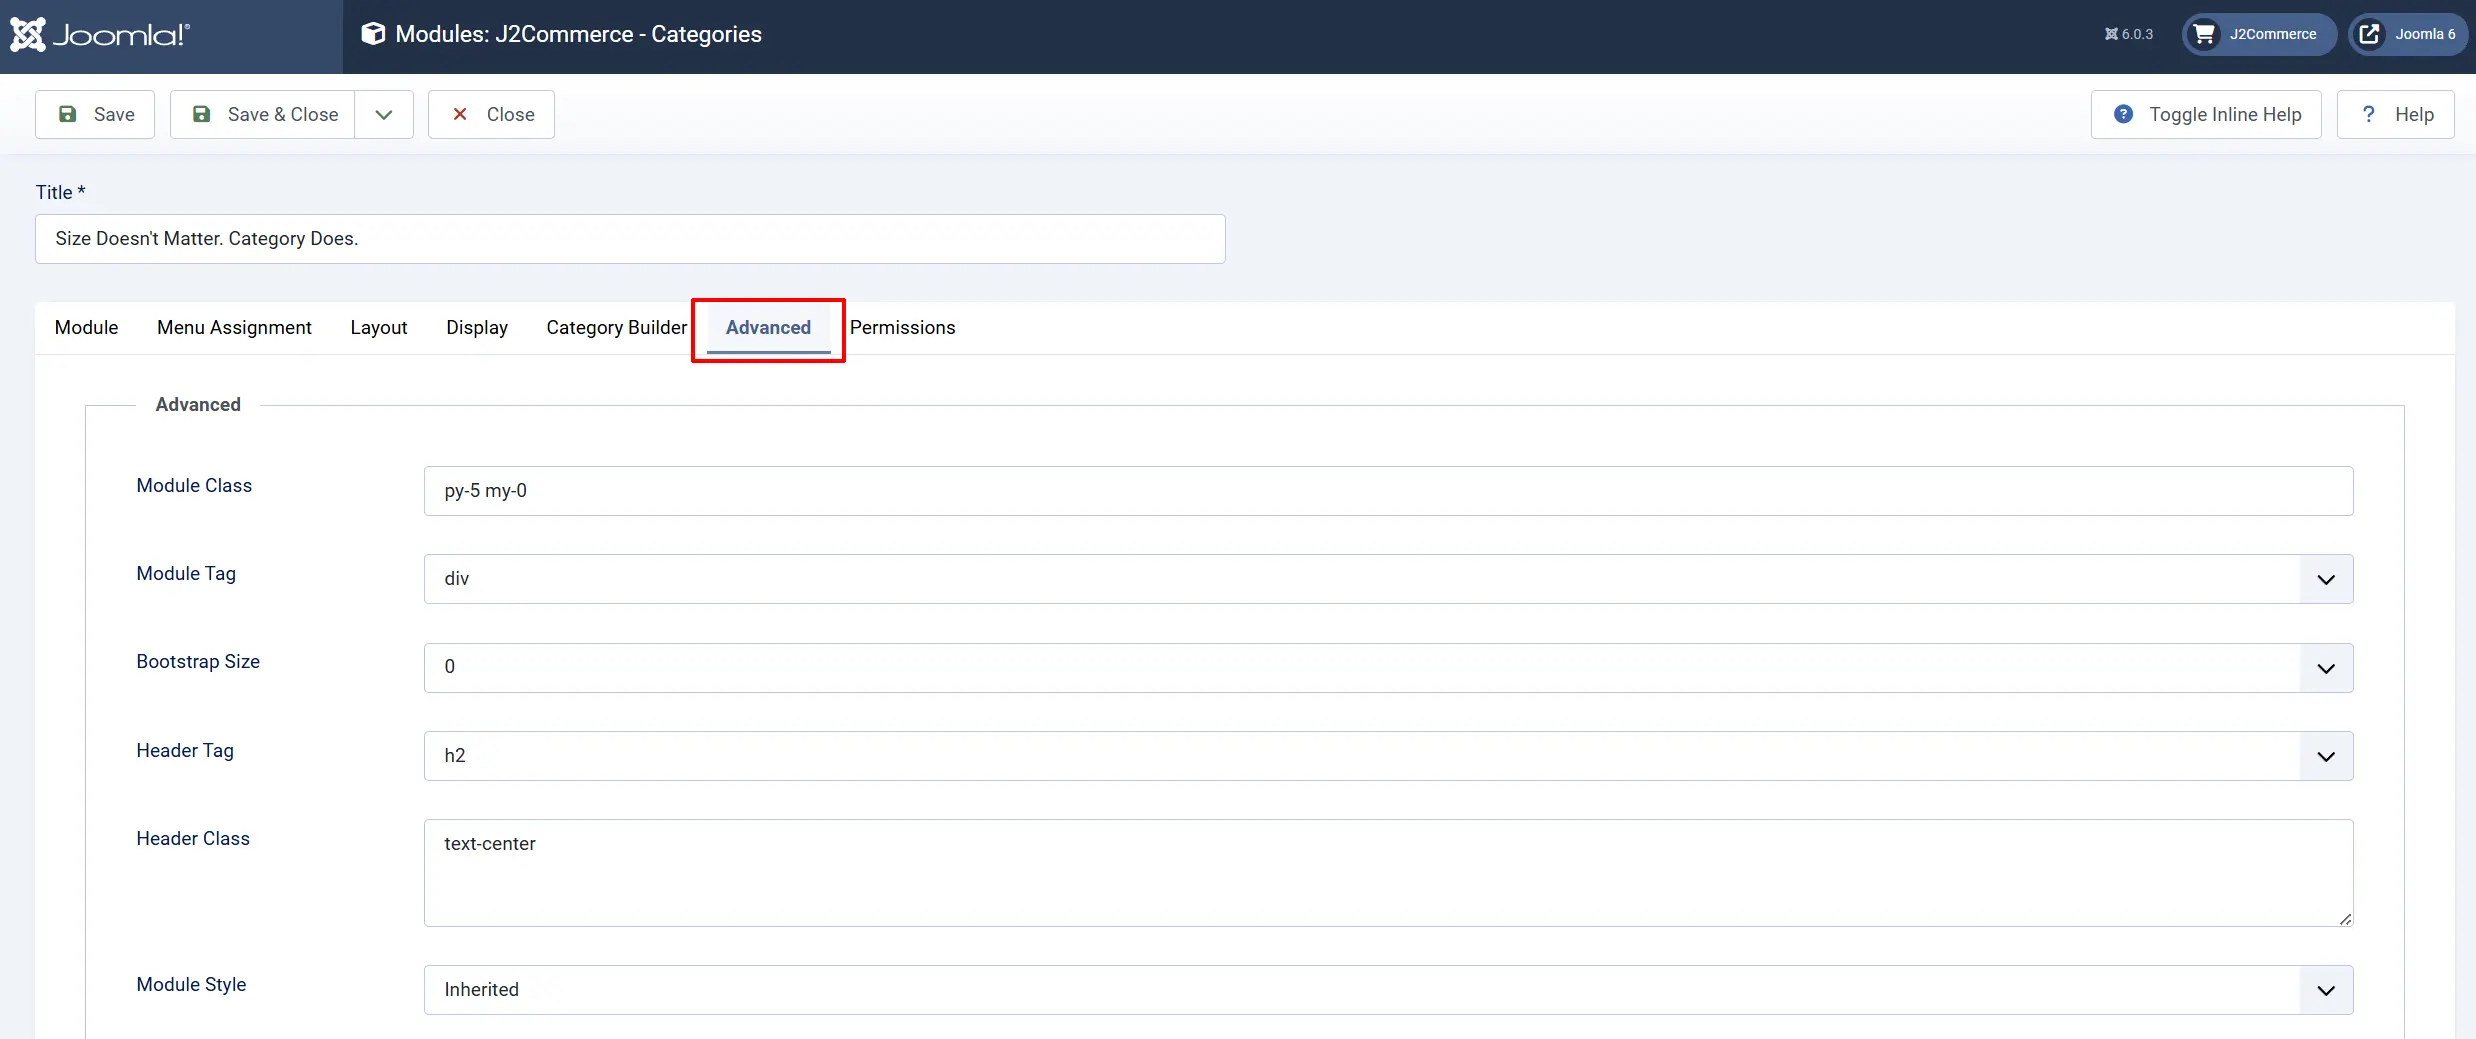Click the Header Class text area
The image size is (2476, 1039).
[x=1388, y=873]
